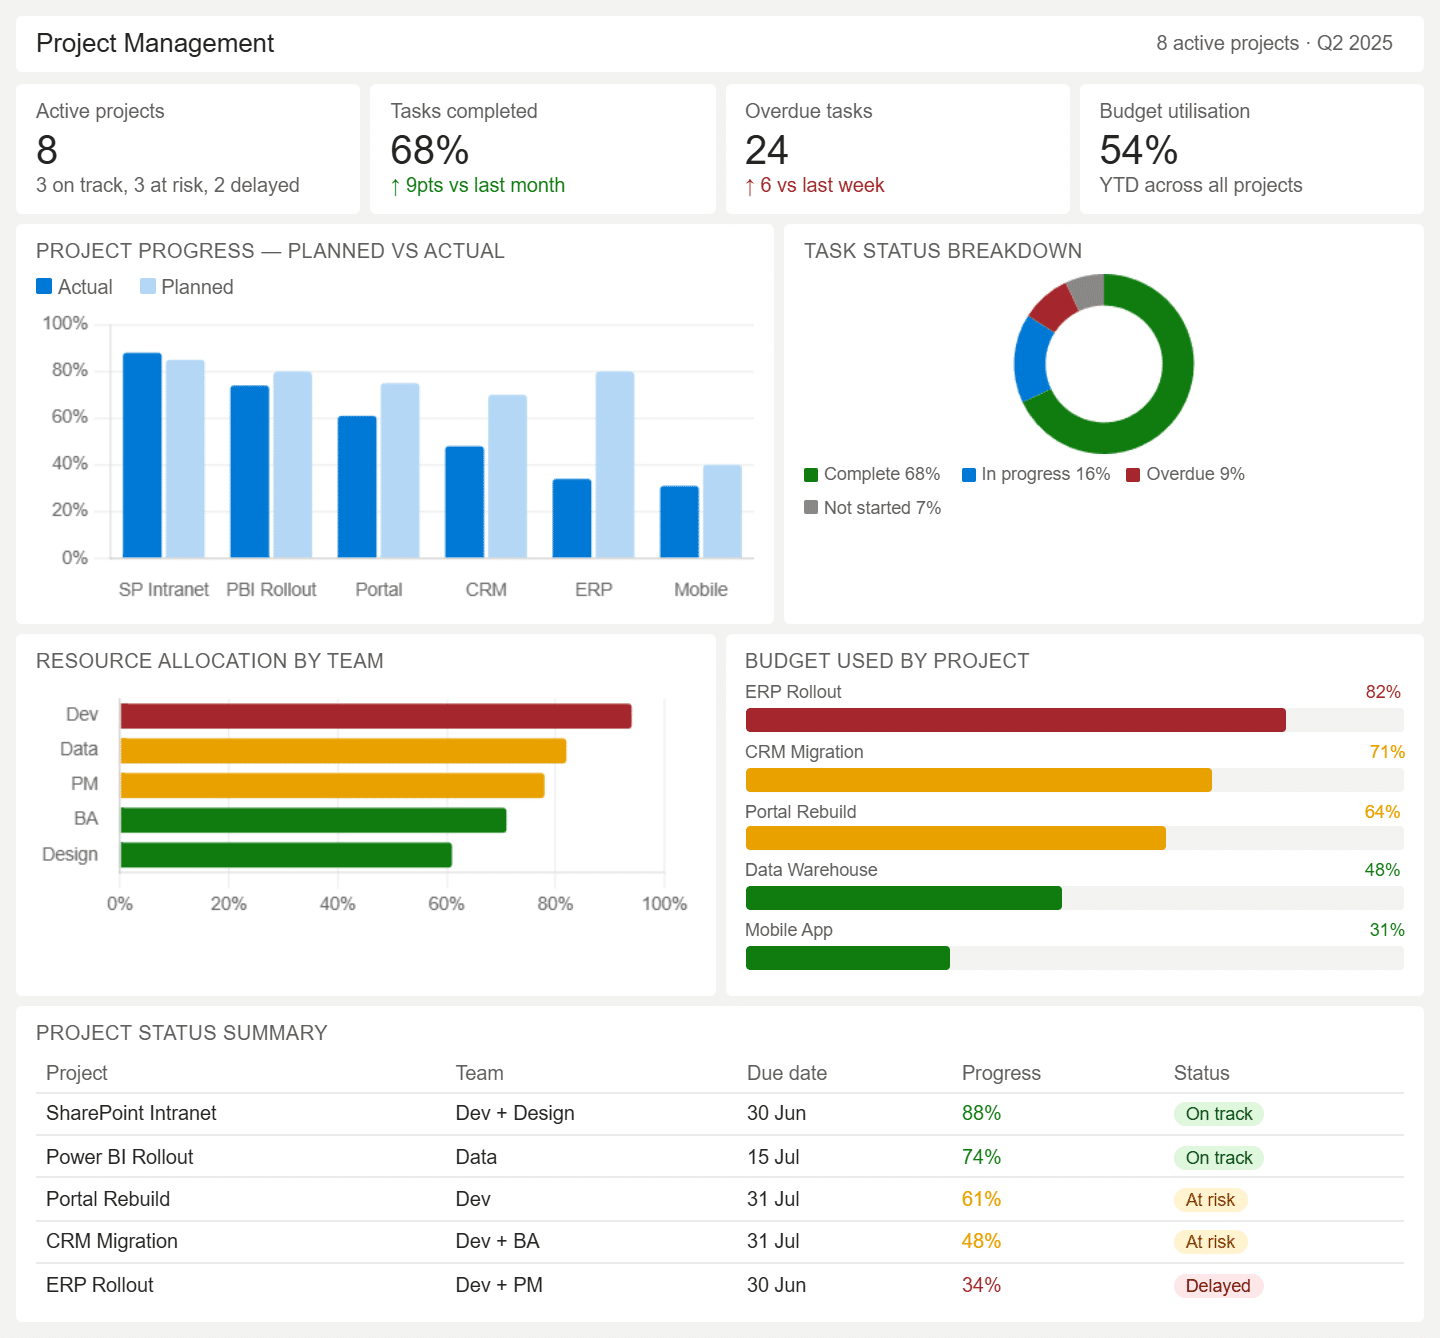Click the Progress column header
The width and height of the screenshot is (1440, 1338).
[x=1001, y=1073]
